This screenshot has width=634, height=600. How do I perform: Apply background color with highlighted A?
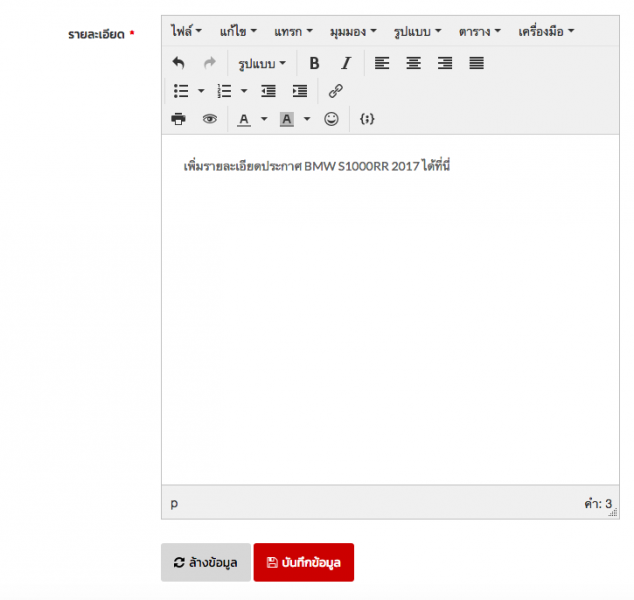pyautogui.click(x=287, y=119)
